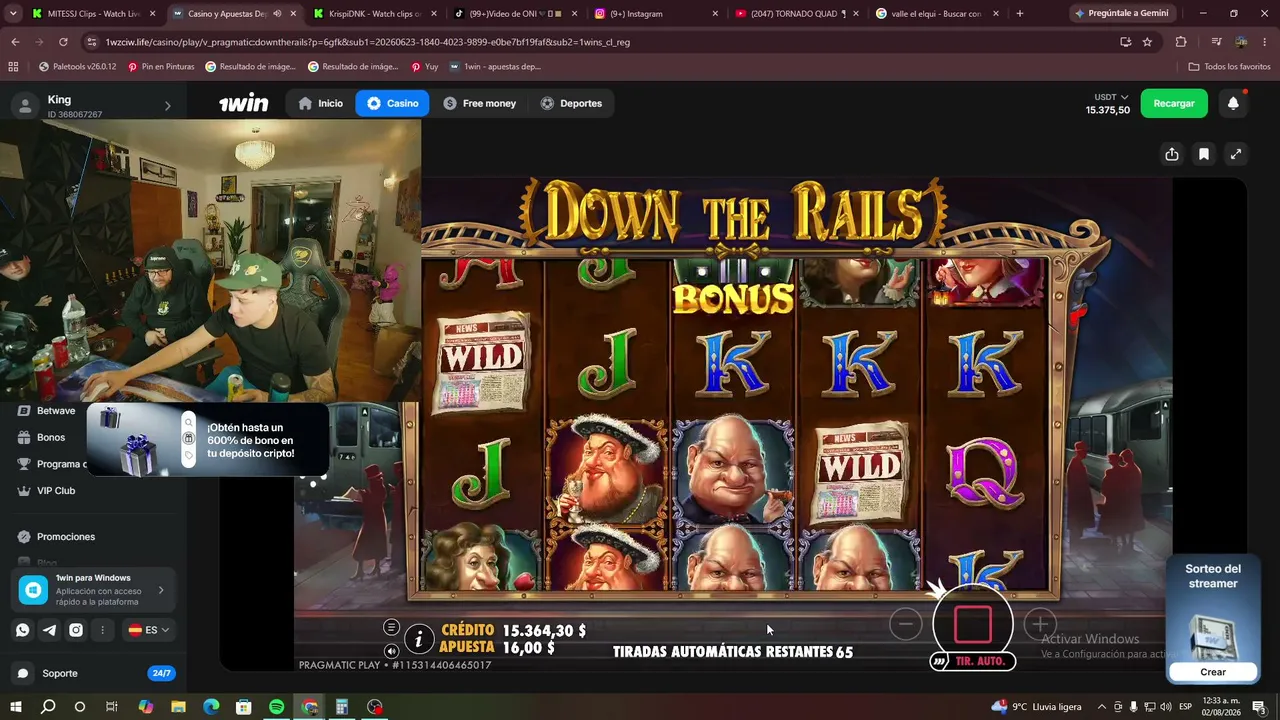Image resolution: width=1280 pixels, height=720 pixels.
Task: Open the Soporte chat
Action: [59, 673]
